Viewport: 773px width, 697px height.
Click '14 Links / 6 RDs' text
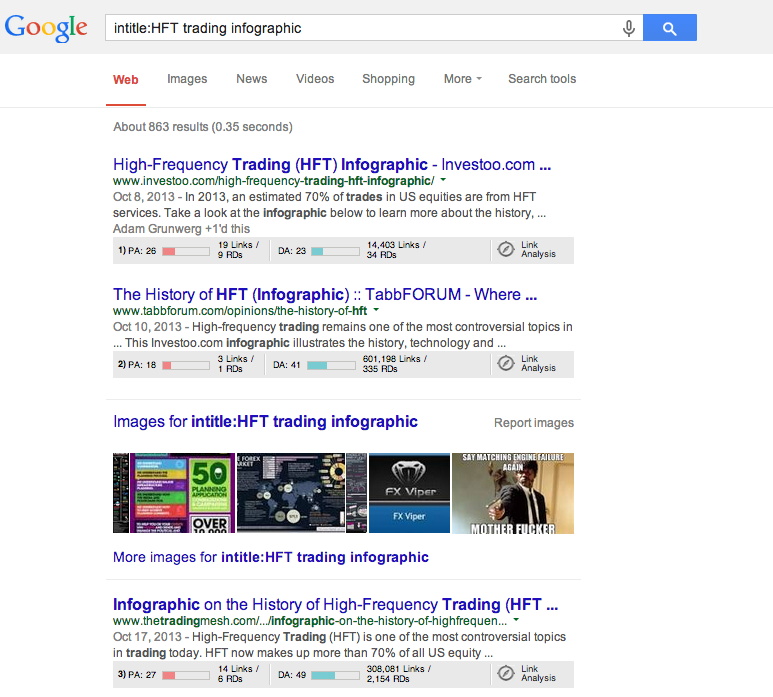238,674
